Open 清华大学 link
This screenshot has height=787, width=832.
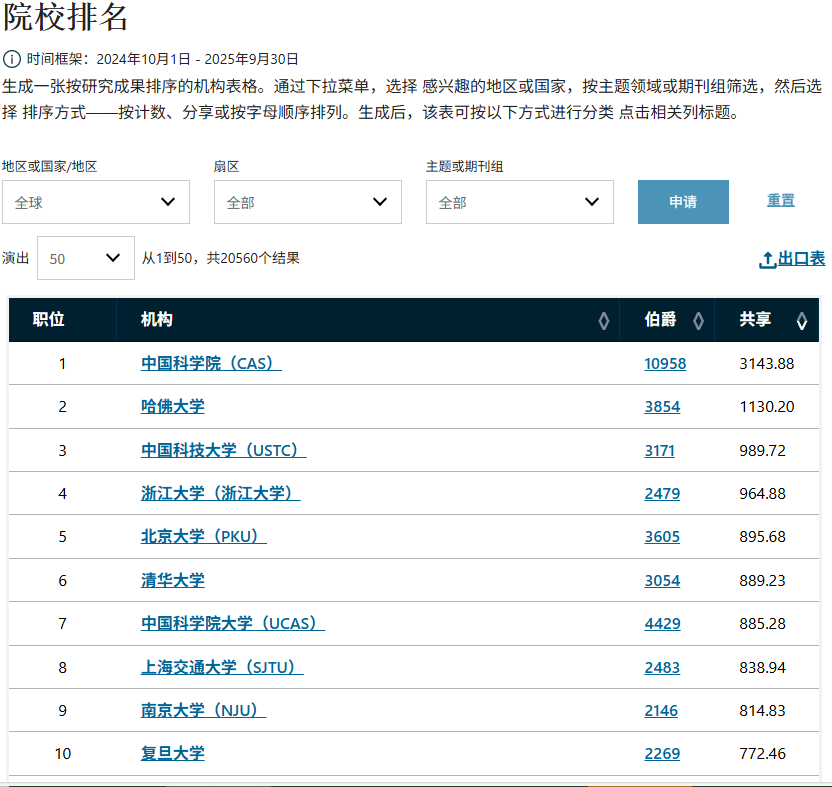172,580
